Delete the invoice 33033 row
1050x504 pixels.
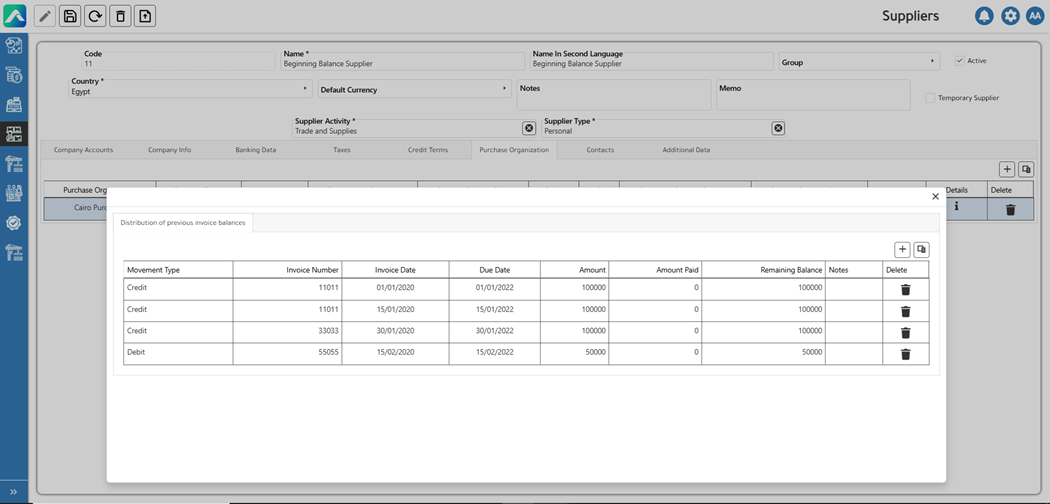pos(905,333)
